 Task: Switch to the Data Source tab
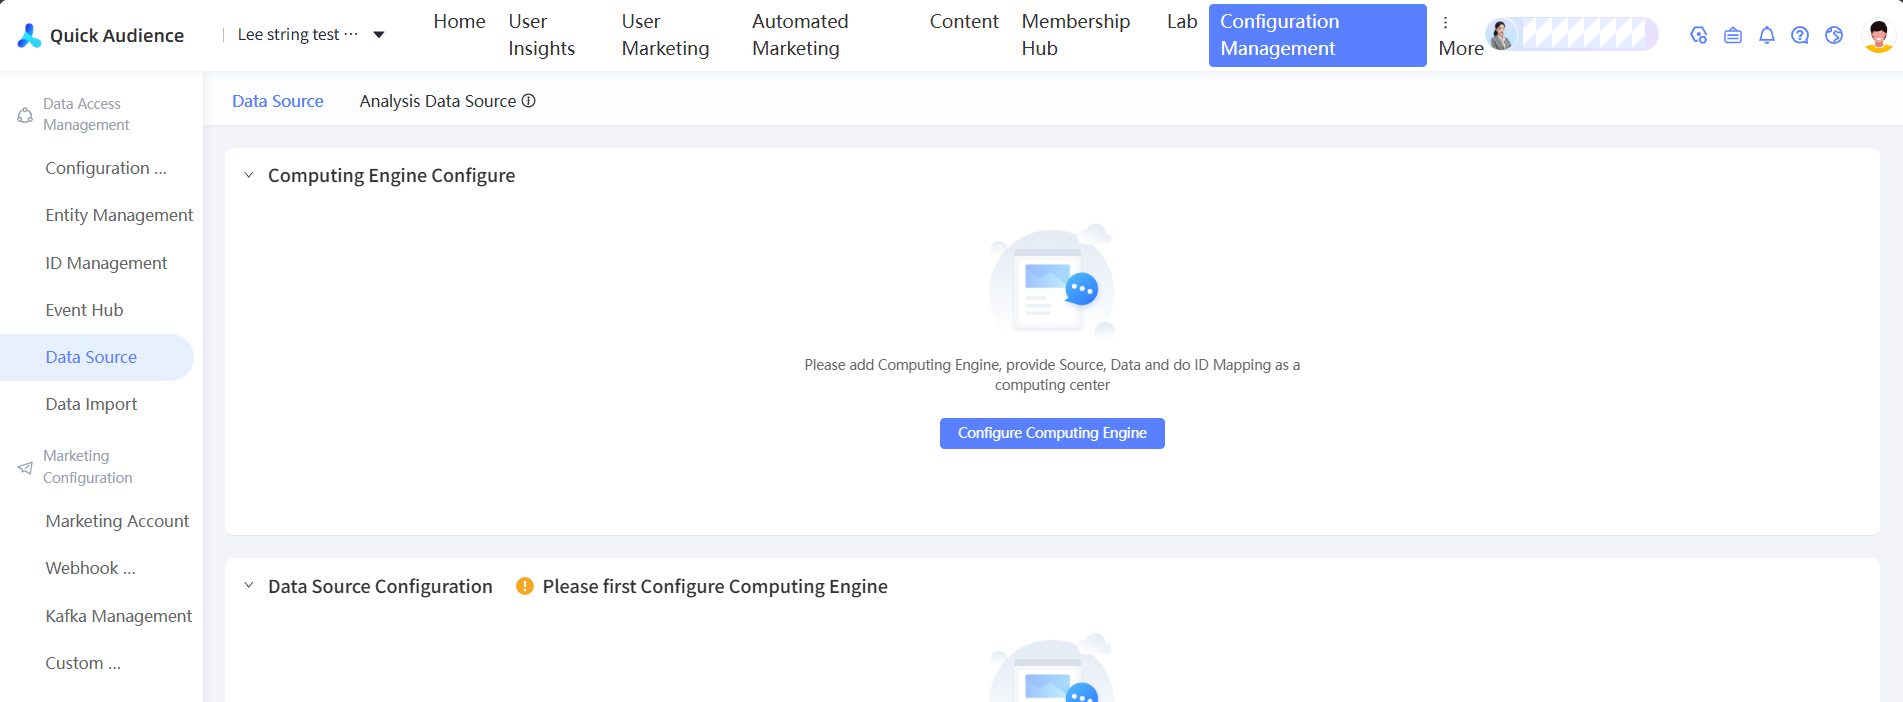click(x=278, y=101)
